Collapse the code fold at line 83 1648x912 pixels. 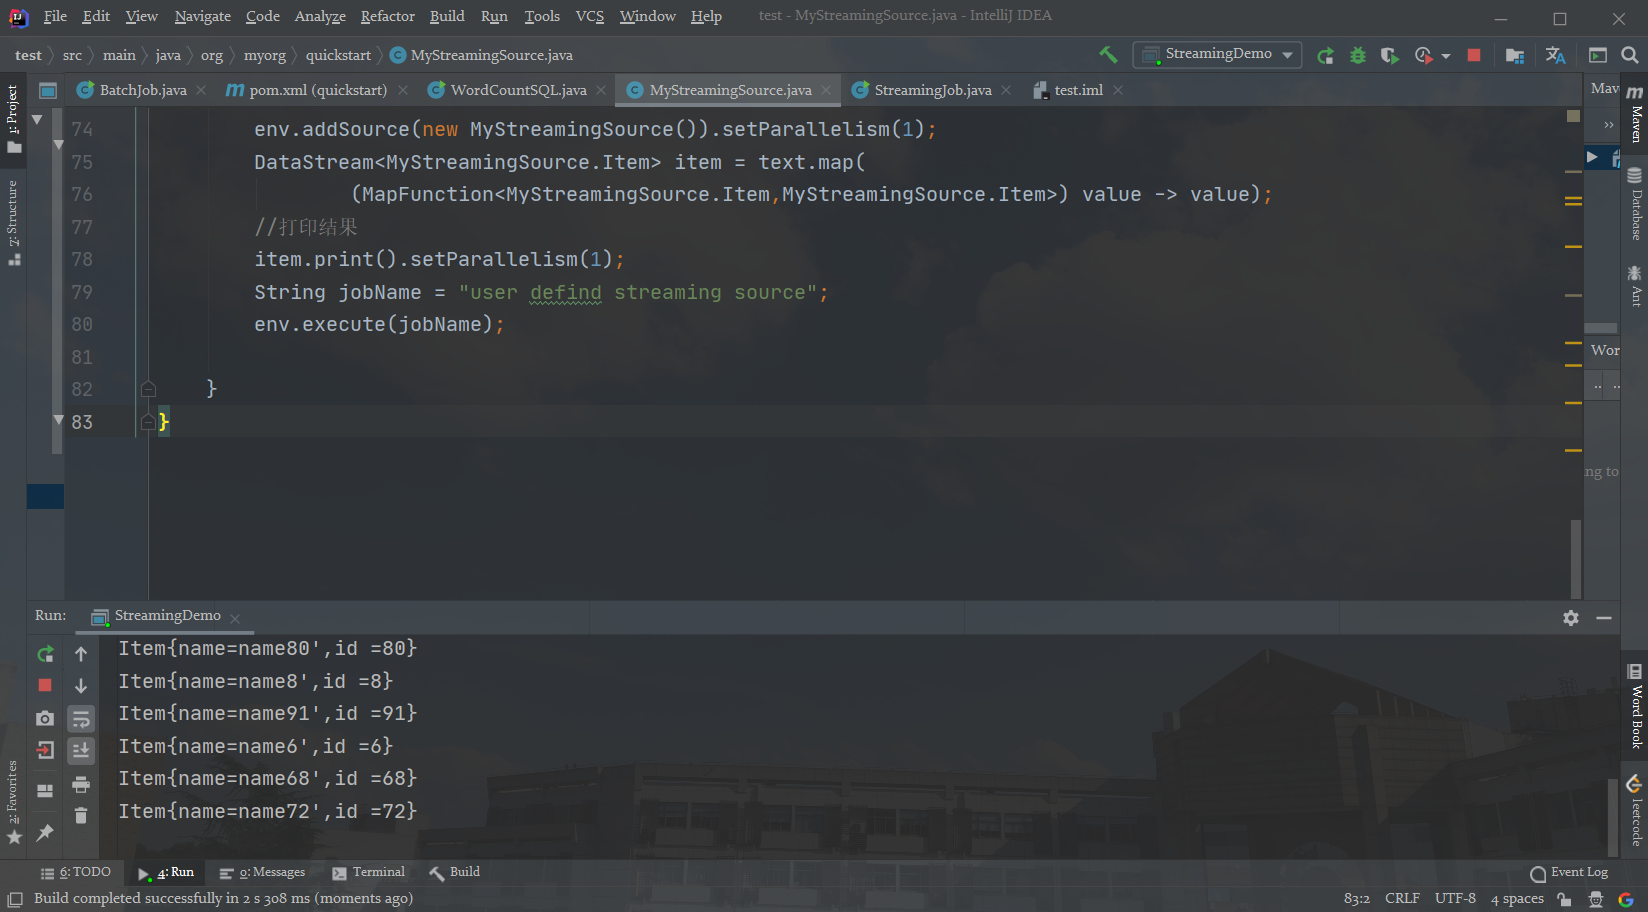(x=148, y=422)
